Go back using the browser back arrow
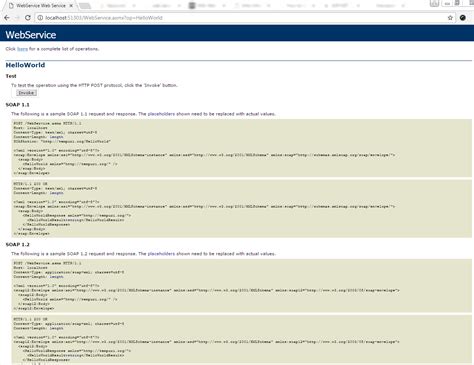The image size is (474, 365). point(7,18)
